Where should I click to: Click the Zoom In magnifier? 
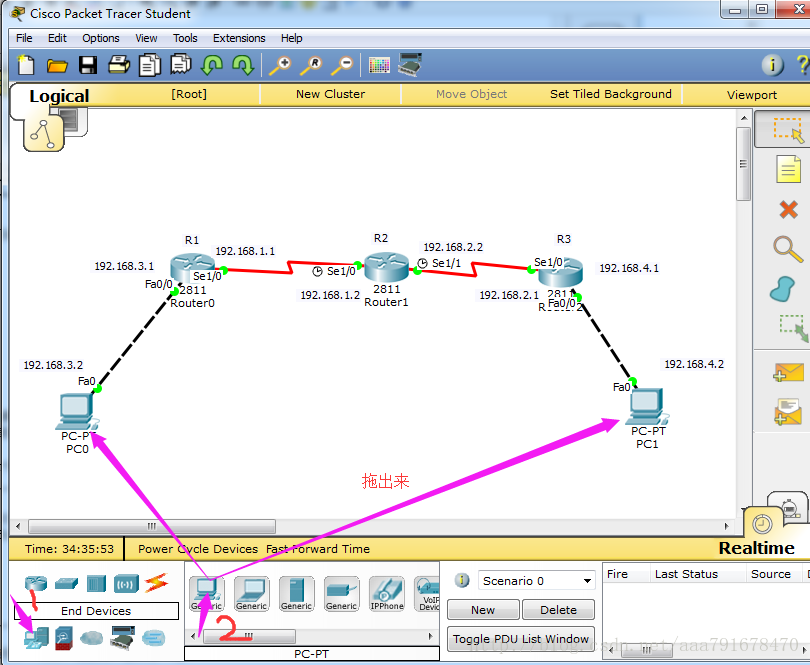[280, 66]
